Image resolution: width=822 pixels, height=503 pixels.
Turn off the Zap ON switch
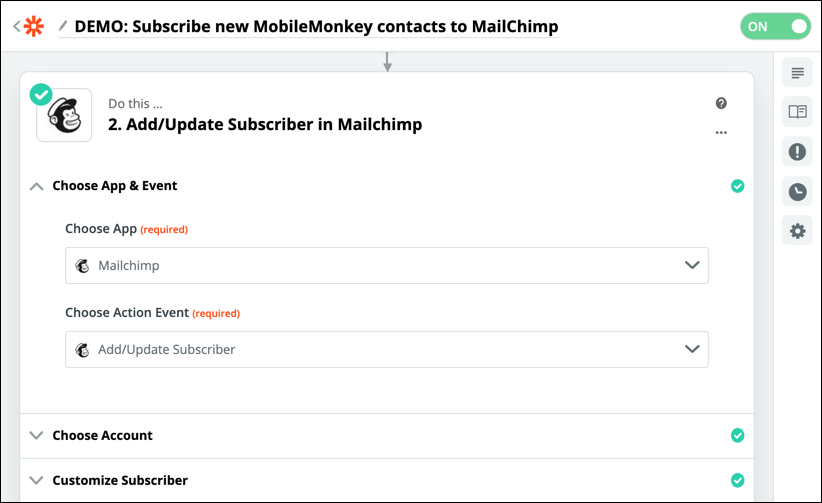775,26
